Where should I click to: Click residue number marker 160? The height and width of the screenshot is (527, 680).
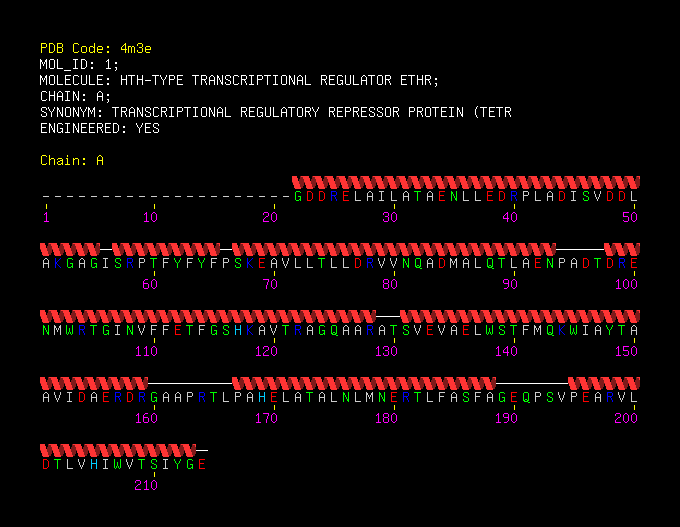(146, 418)
